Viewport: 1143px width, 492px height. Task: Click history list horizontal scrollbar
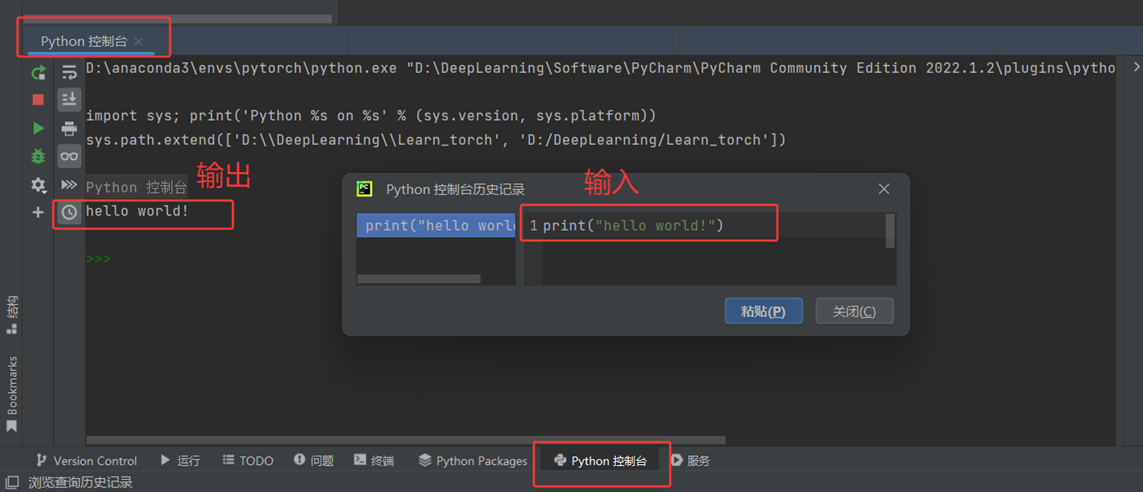[418, 278]
